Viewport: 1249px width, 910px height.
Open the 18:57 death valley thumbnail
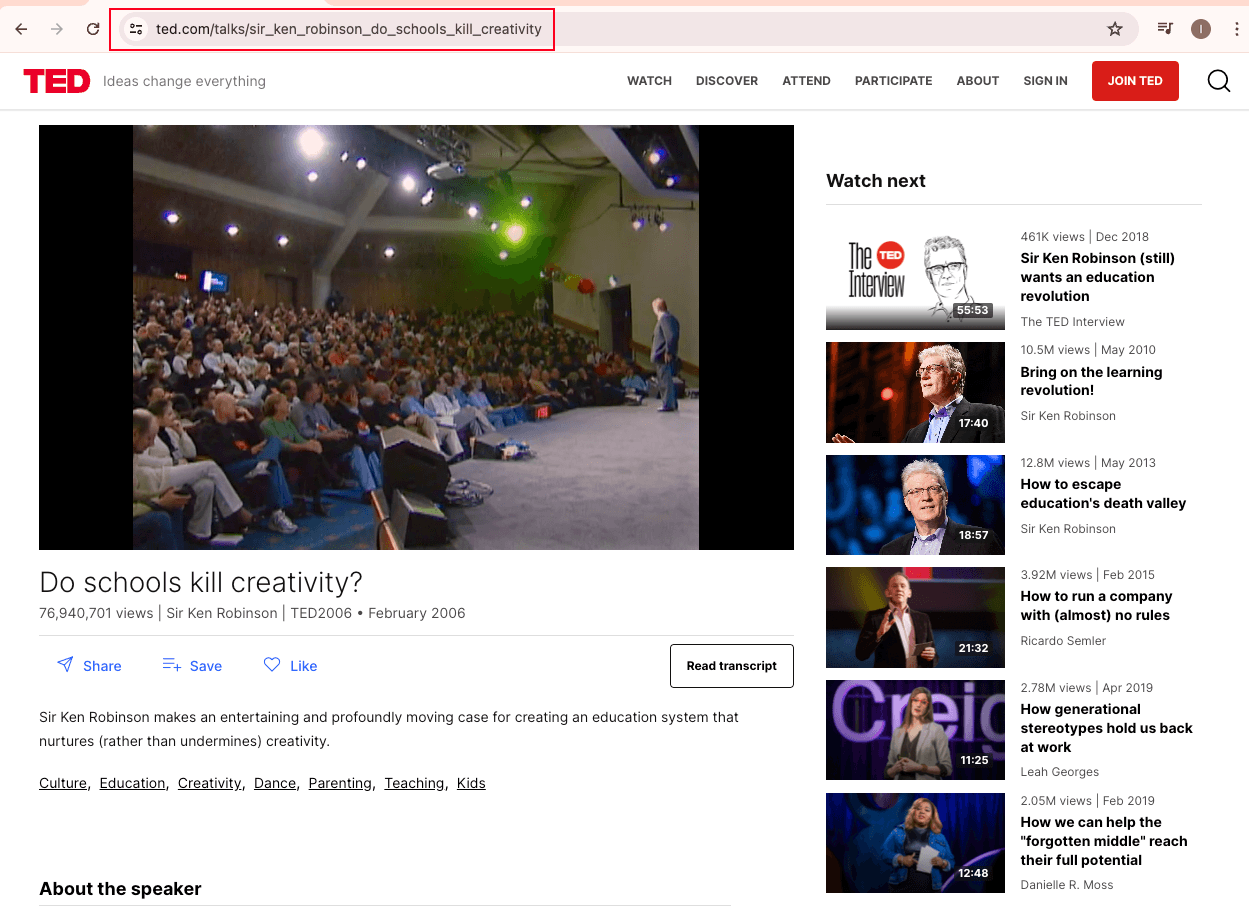[x=915, y=505]
